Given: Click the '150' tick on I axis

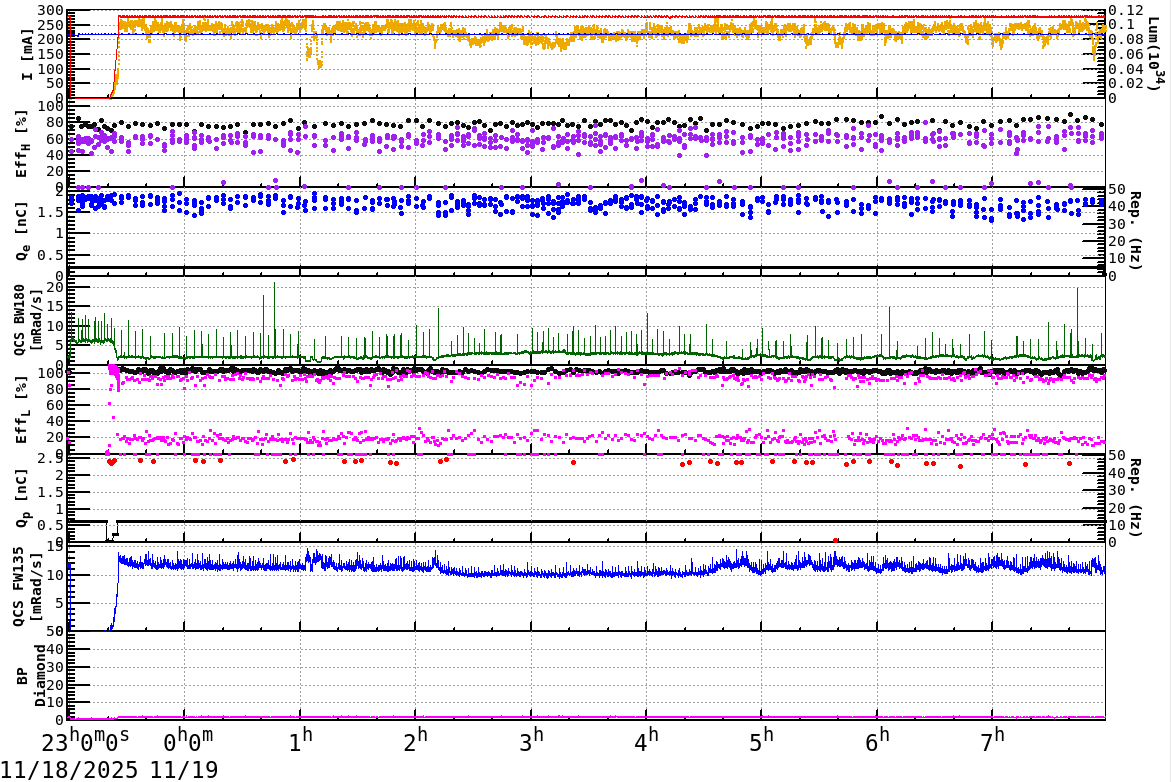Looking at the screenshot, I should click(51, 54).
